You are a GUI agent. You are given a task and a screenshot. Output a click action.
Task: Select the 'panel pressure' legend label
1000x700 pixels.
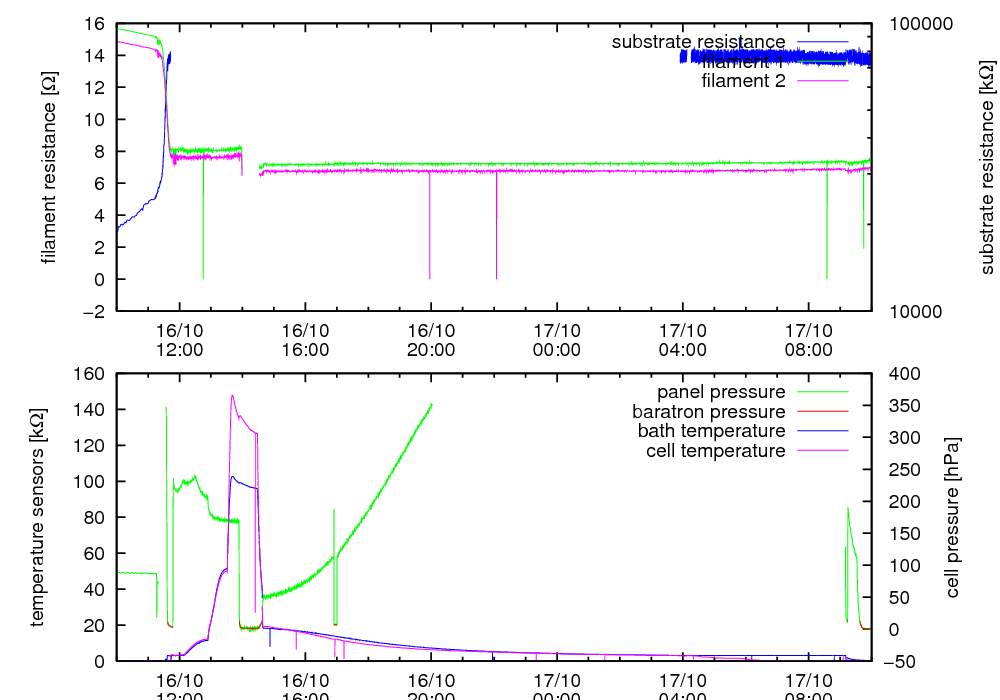[x=721, y=392]
